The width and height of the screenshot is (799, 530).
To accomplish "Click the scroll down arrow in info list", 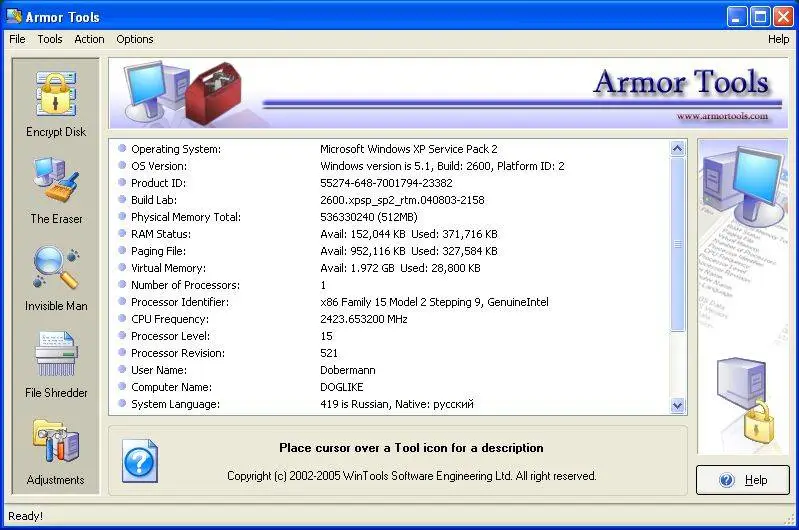I will [x=677, y=406].
